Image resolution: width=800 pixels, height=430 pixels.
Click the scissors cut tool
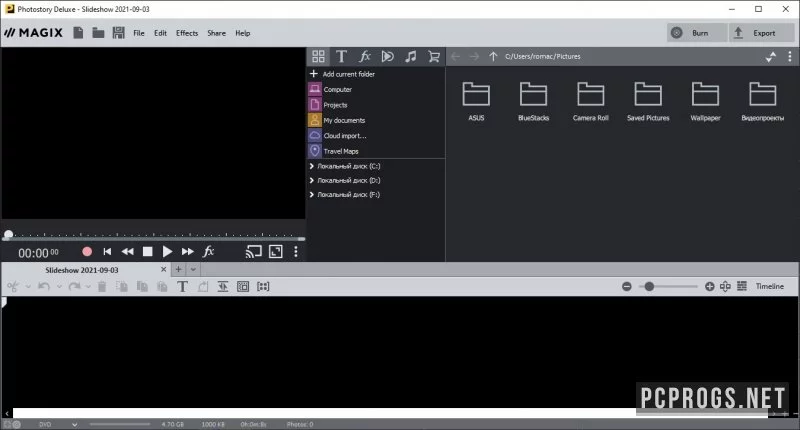pyautogui.click(x=13, y=287)
